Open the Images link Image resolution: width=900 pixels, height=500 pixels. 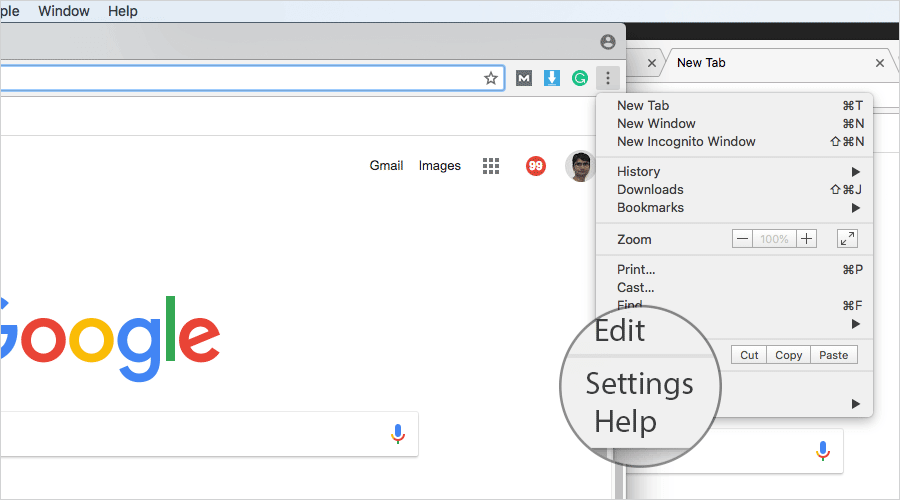point(440,165)
